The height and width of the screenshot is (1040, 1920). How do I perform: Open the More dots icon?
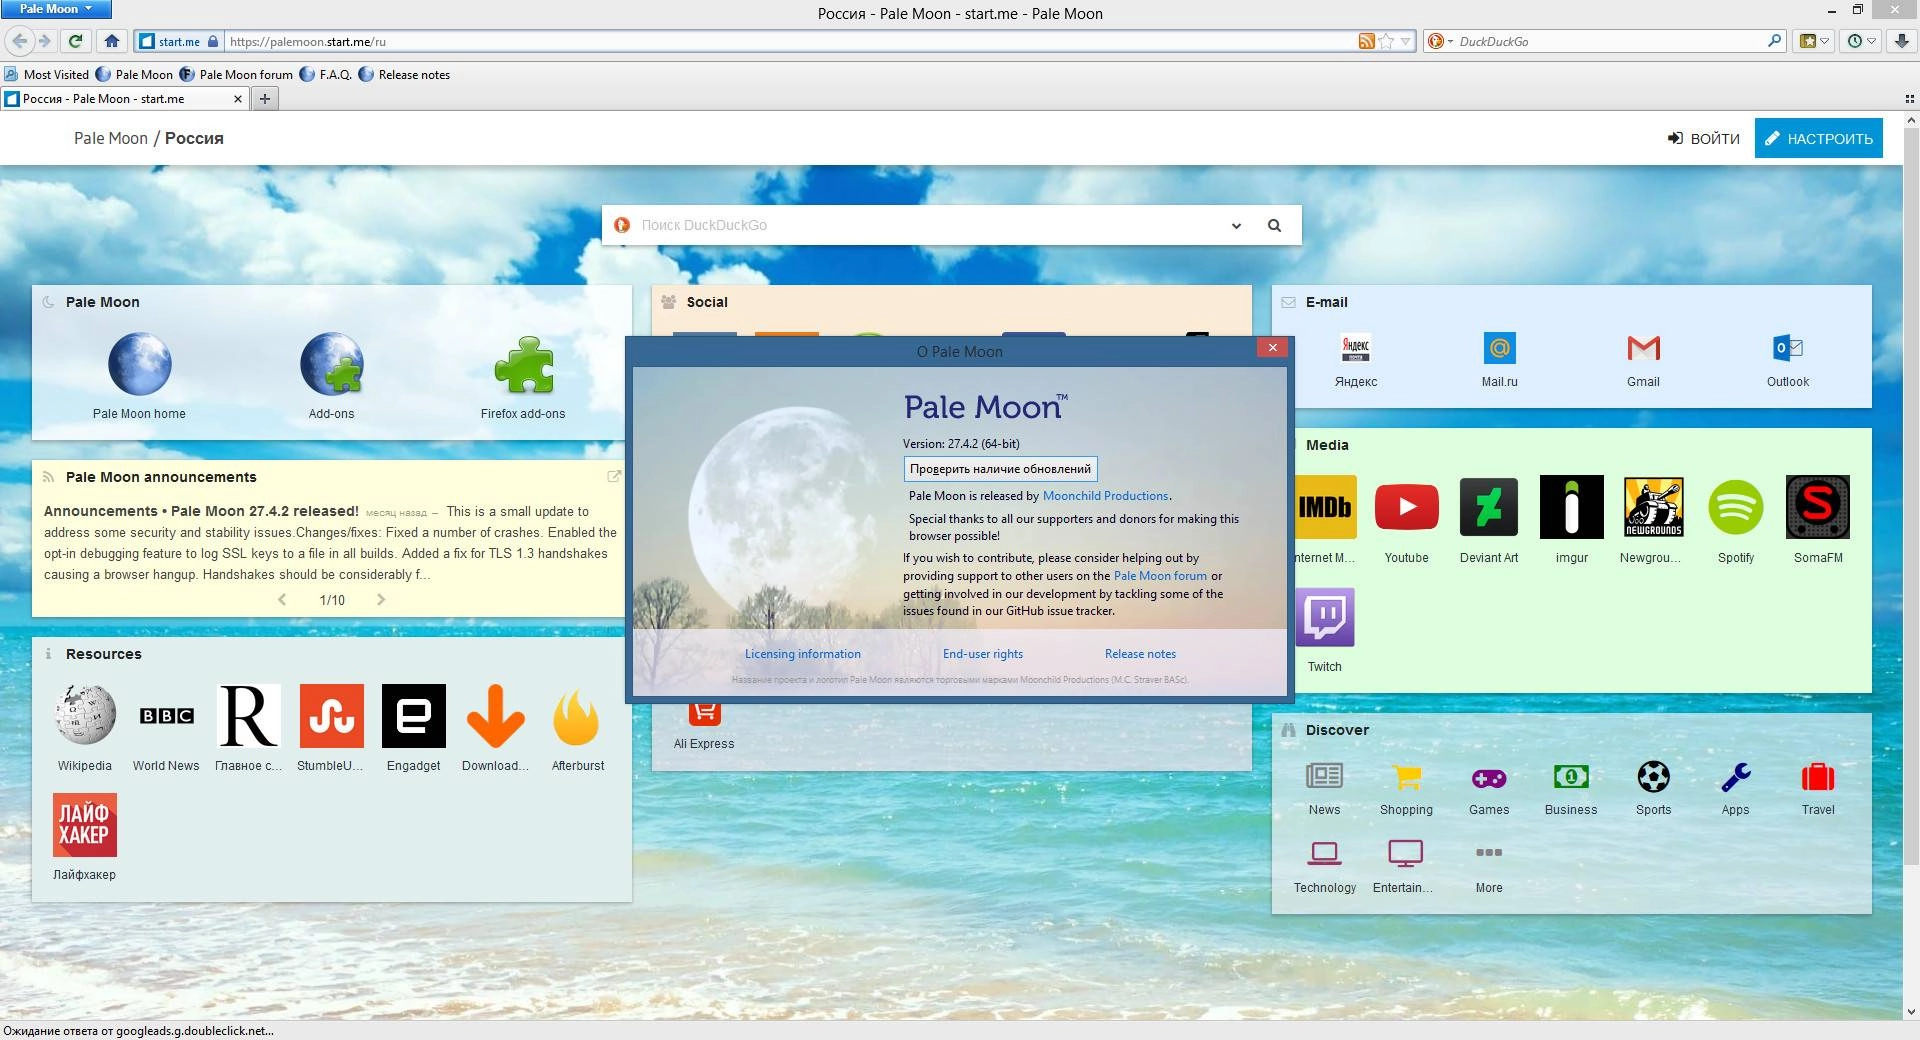pyautogui.click(x=1489, y=853)
